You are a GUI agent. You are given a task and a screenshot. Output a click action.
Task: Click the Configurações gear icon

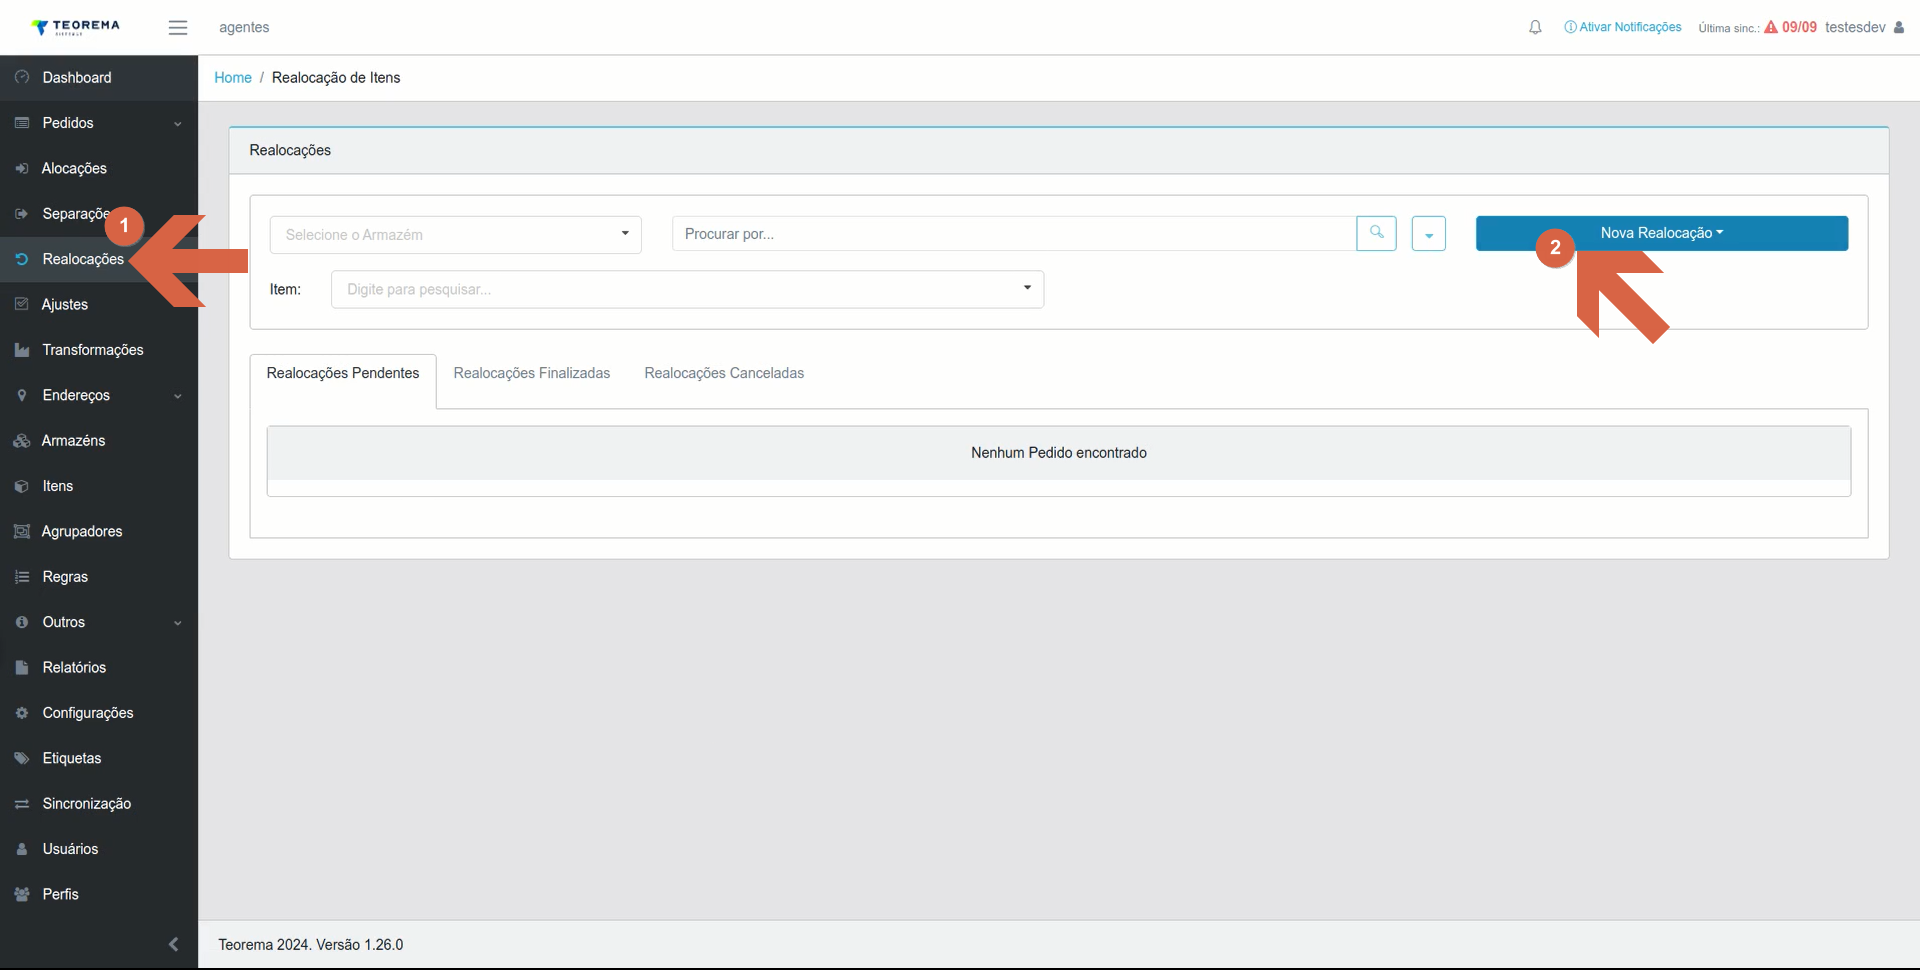(x=22, y=713)
